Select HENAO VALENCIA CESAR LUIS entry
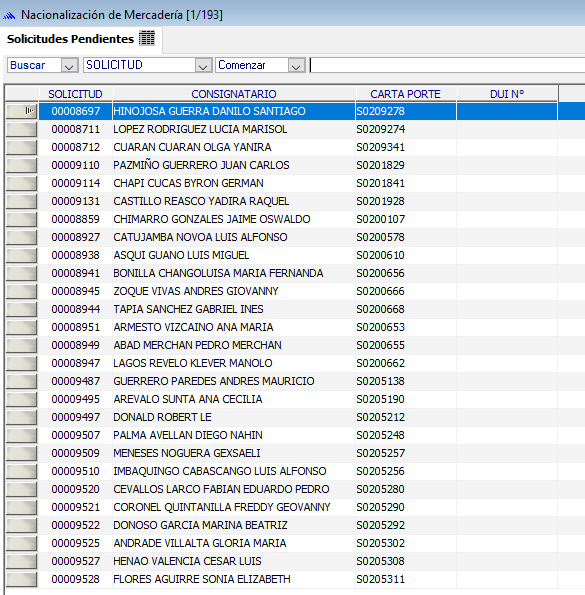Image resolution: width=585 pixels, height=595 pixels. tap(187, 561)
